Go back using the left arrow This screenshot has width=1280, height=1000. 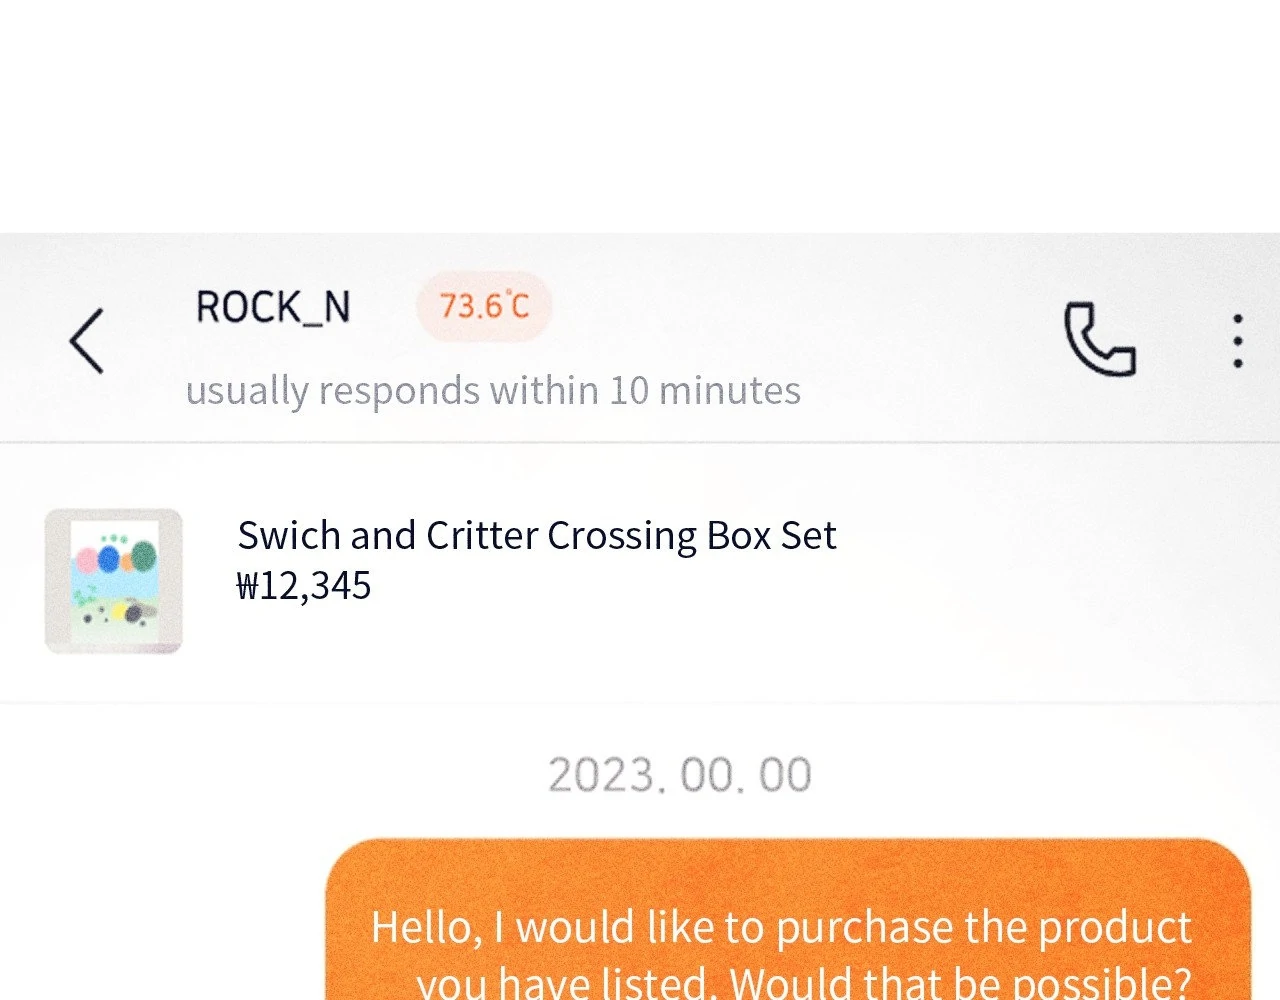coord(87,341)
